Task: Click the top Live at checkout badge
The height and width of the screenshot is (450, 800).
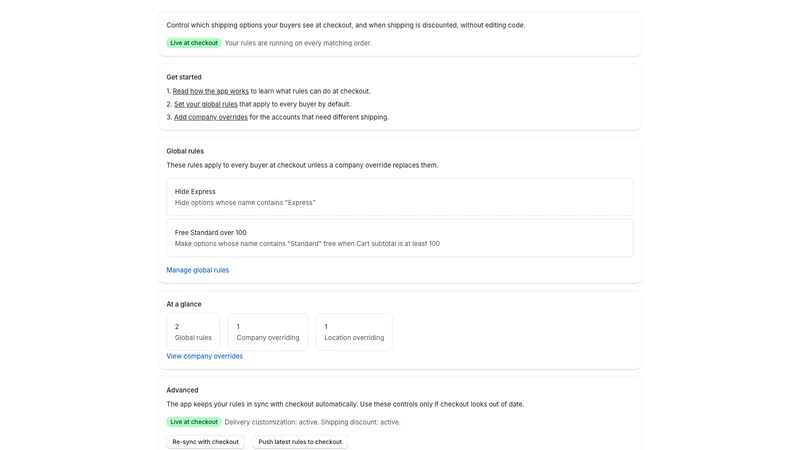Action: [x=194, y=43]
